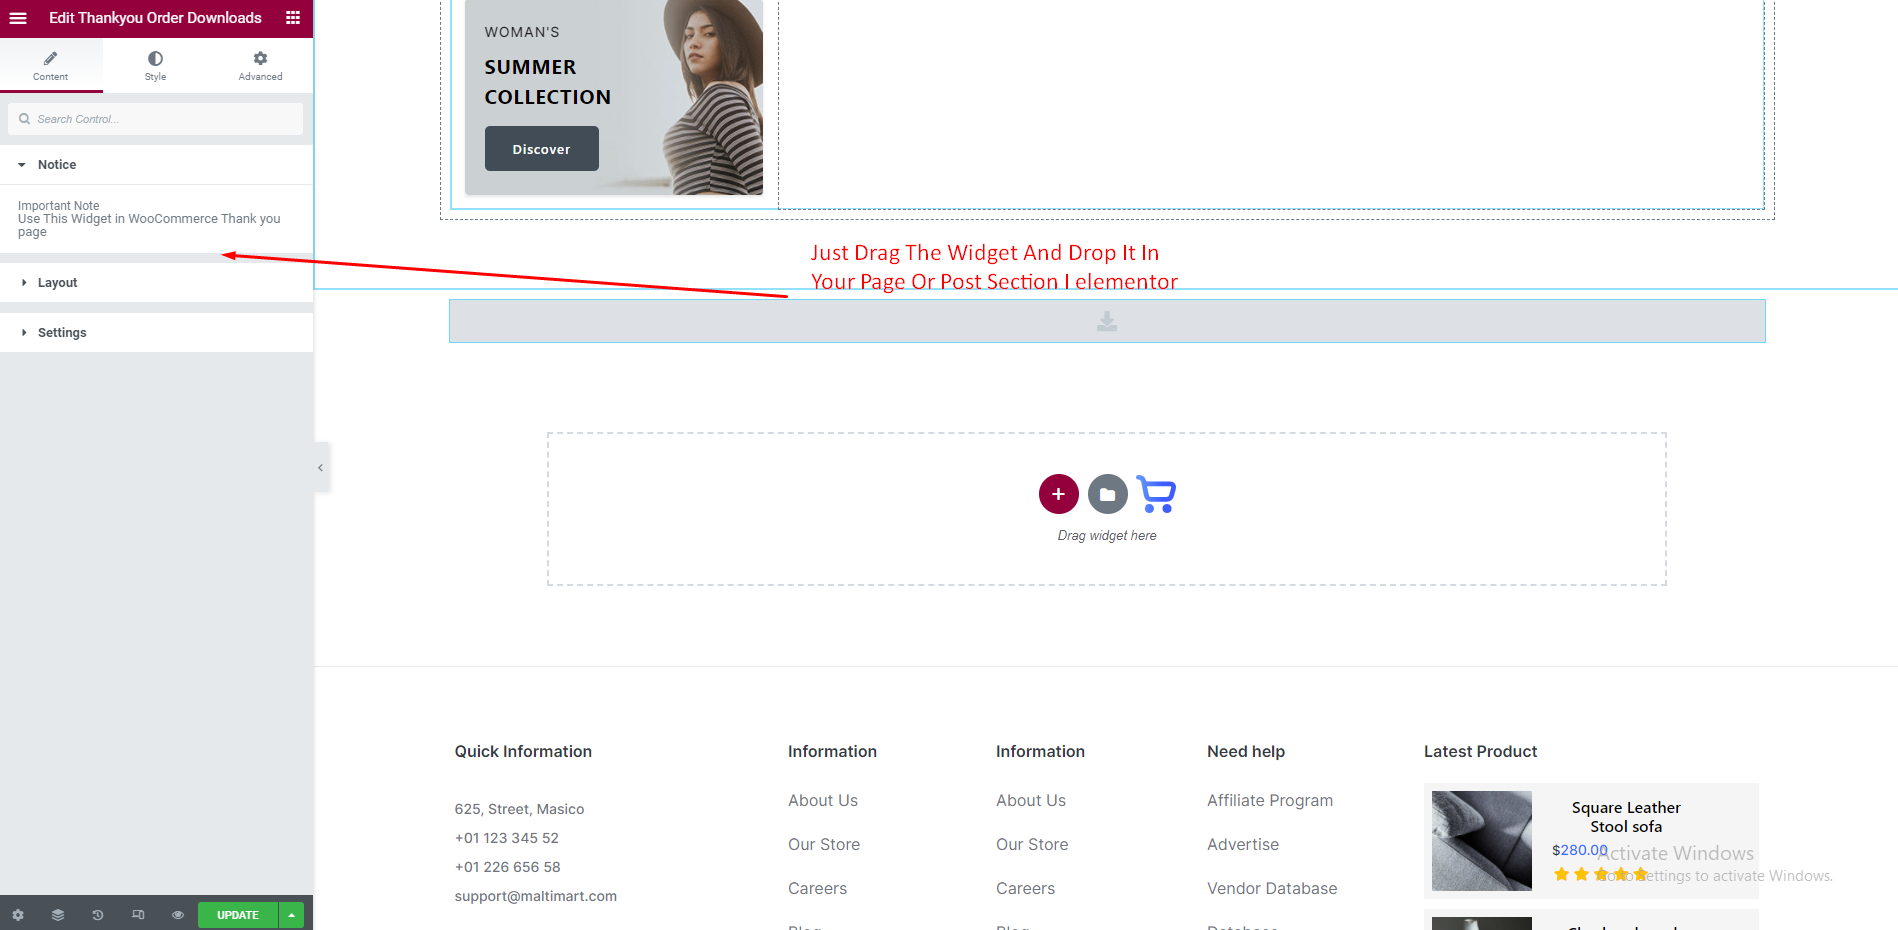Switch to the Advanced tab
This screenshot has width=1898, height=930.
click(260, 66)
